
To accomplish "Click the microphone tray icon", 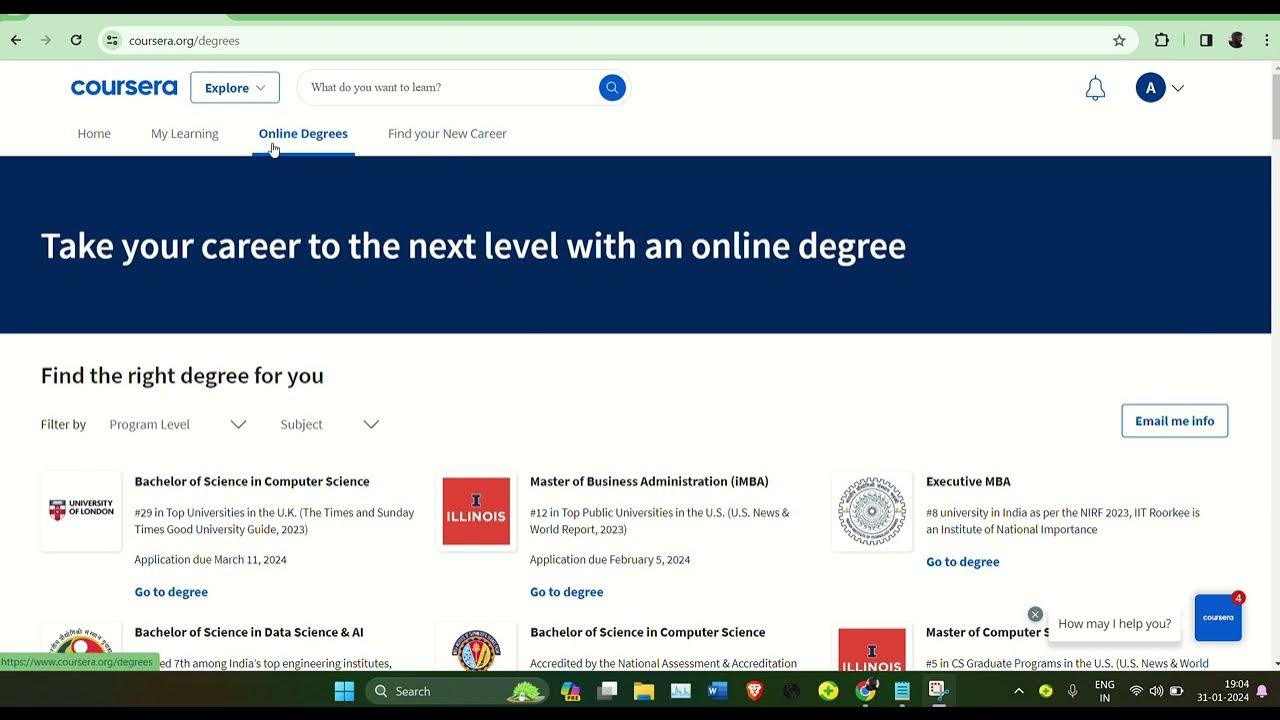I will [x=1072, y=691].
